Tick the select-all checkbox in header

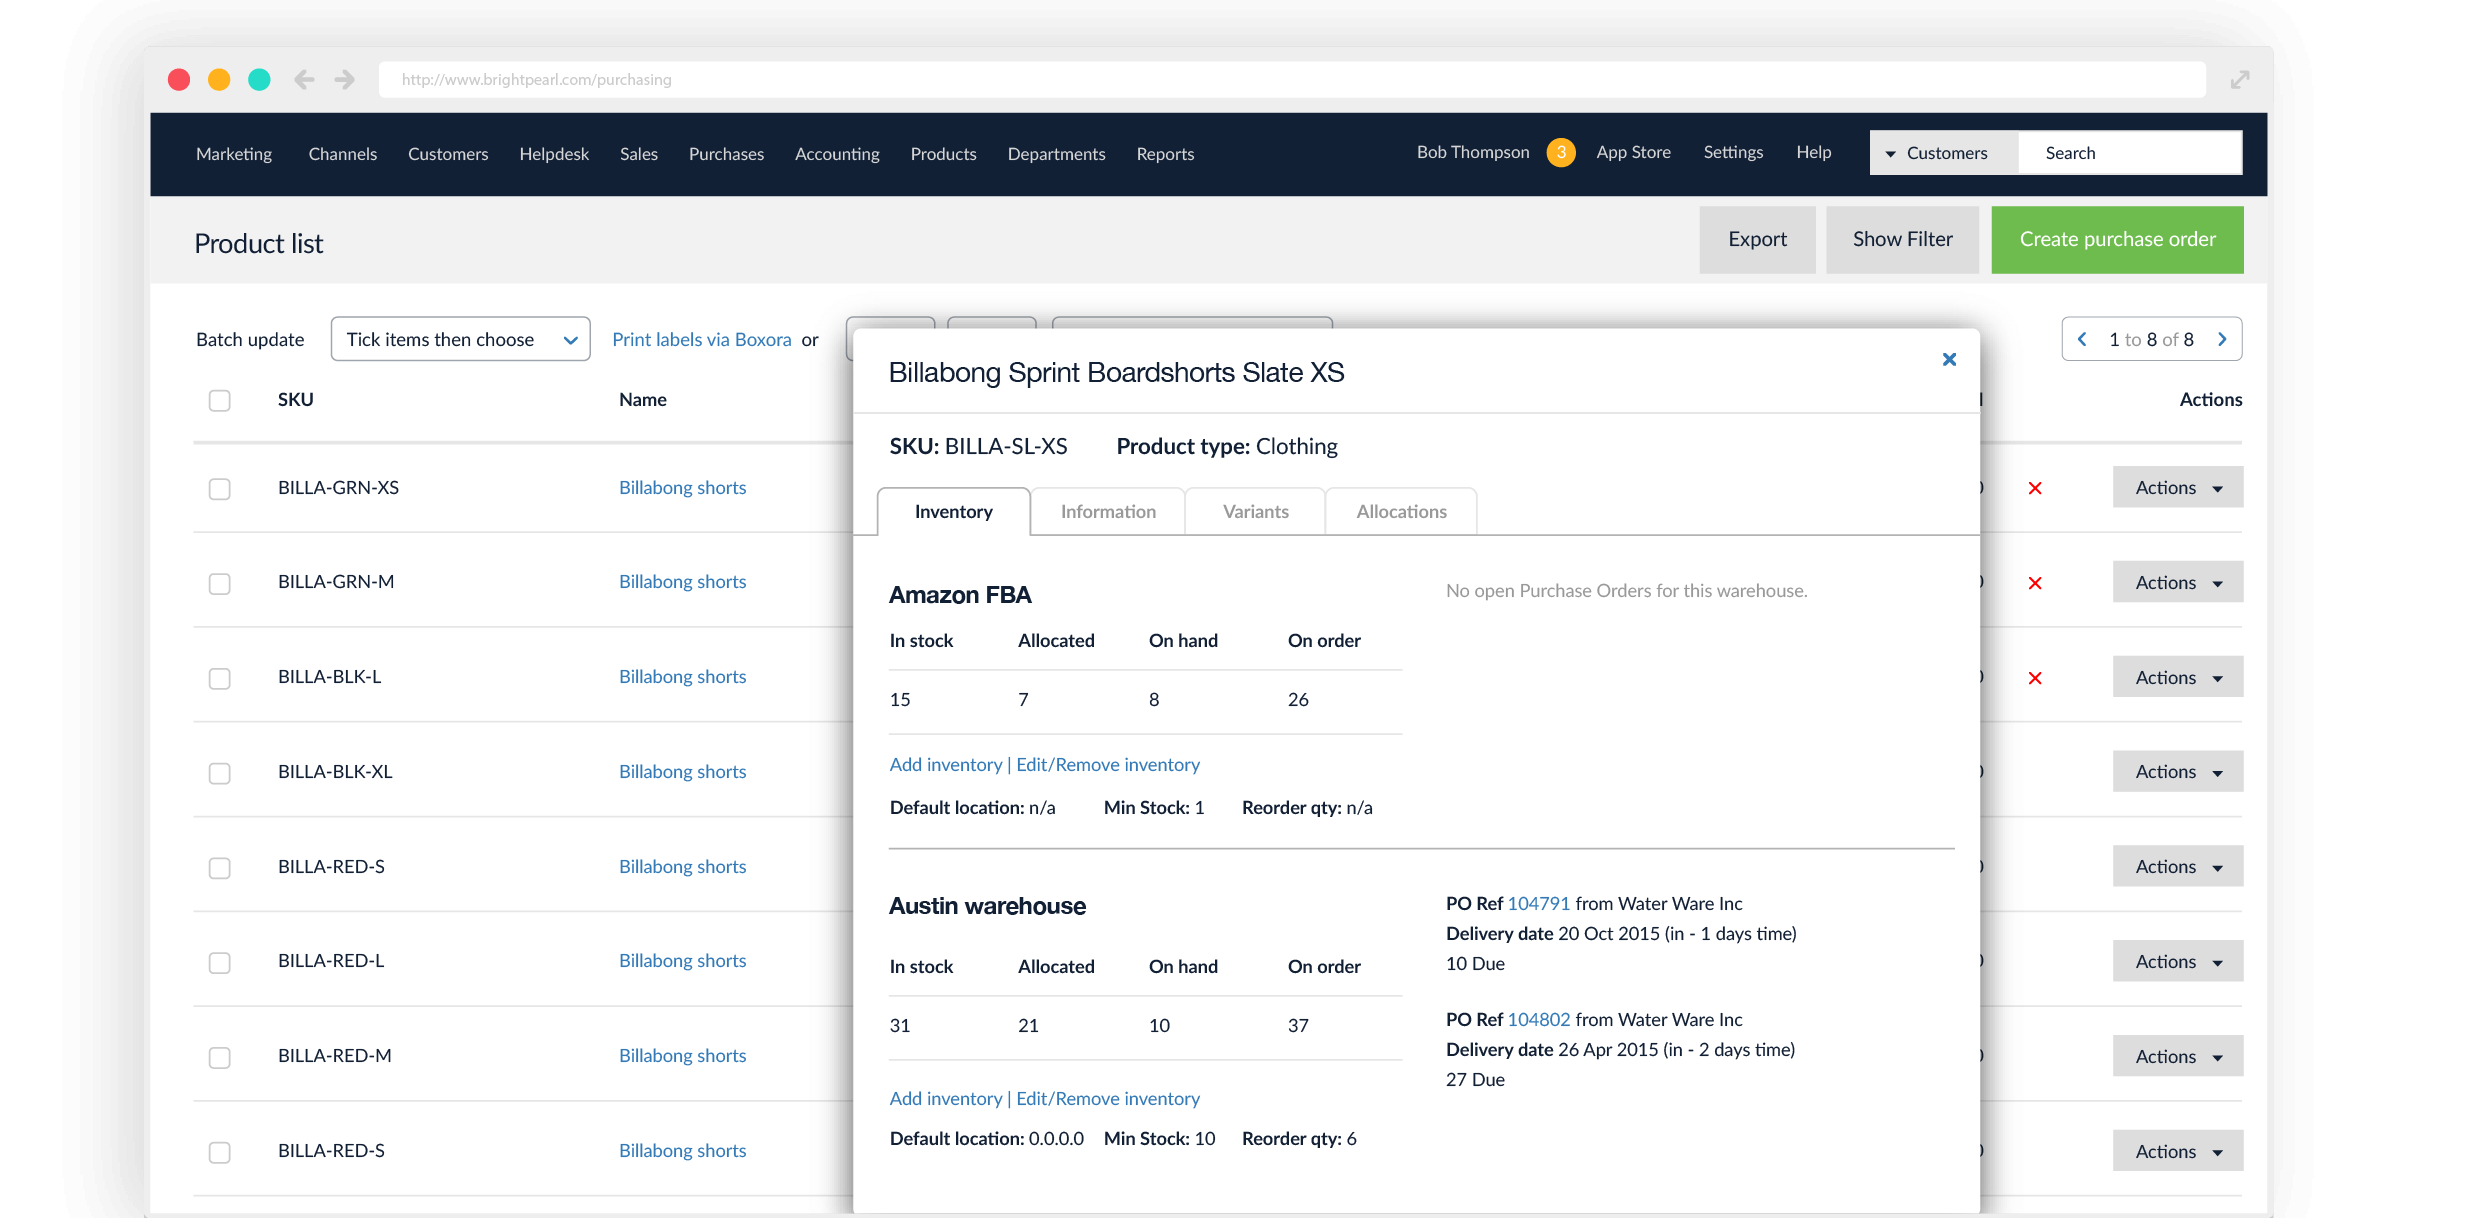[219, 401]
